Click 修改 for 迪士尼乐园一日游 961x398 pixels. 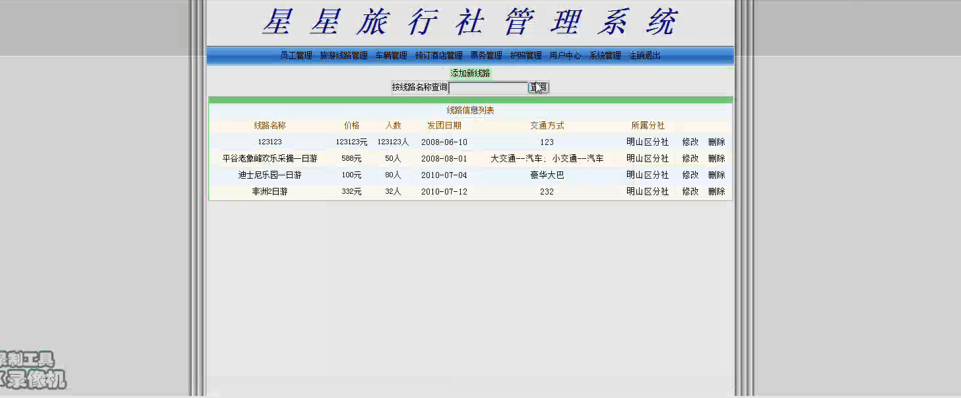690,175
